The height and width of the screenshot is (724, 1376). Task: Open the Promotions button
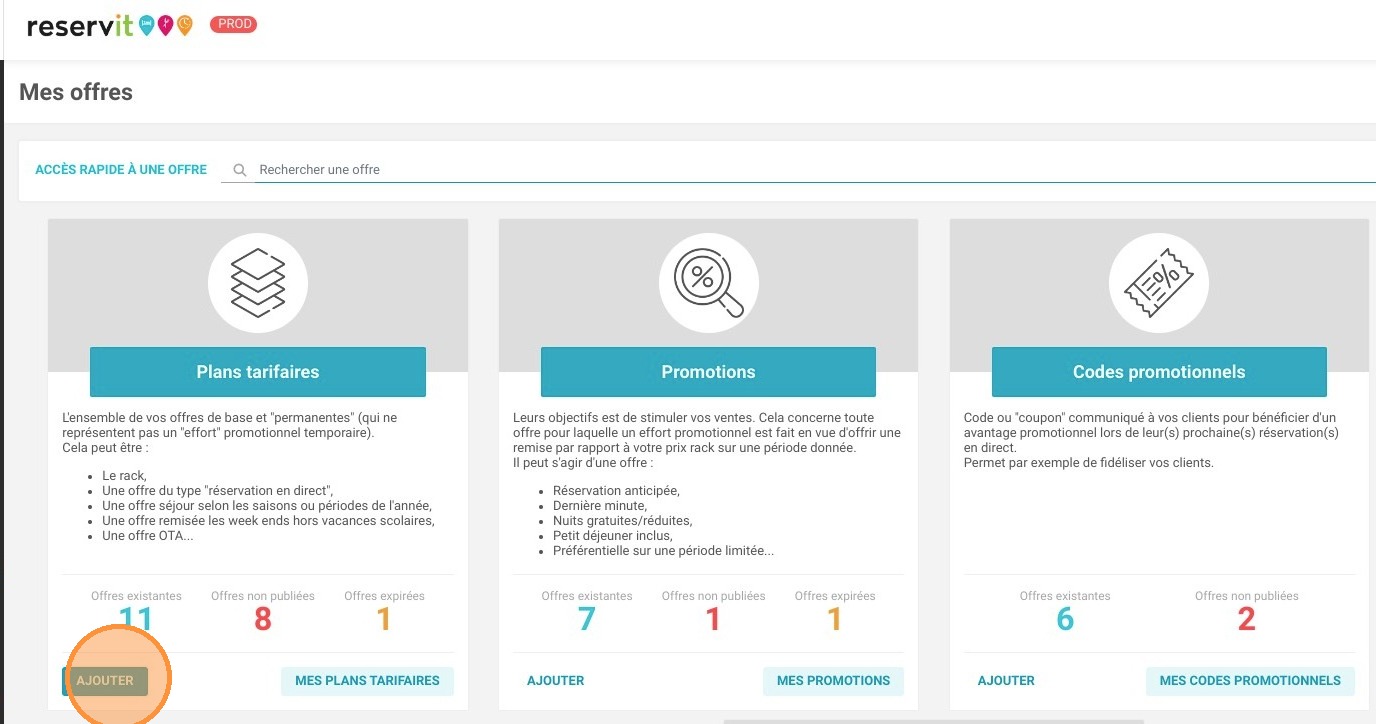(x=708, y=372)
